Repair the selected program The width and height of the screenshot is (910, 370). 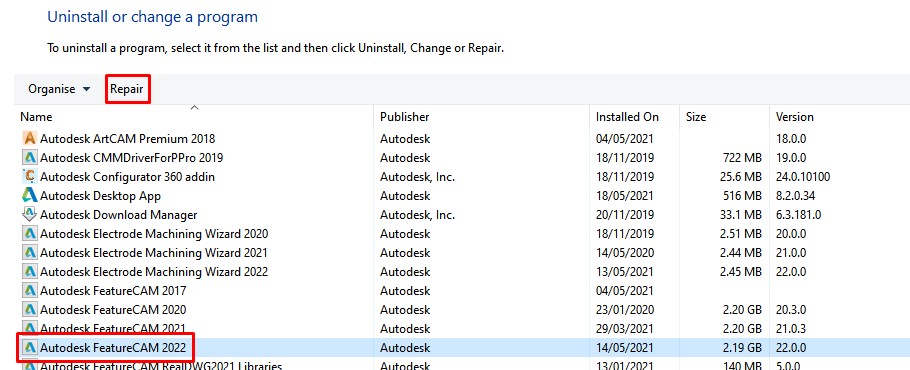tap(127, 89)
